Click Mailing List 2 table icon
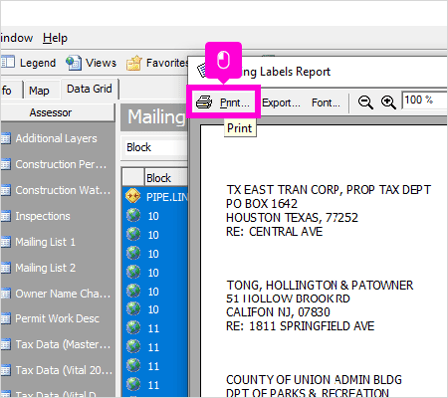448x398 pixels. pos(6,268)
